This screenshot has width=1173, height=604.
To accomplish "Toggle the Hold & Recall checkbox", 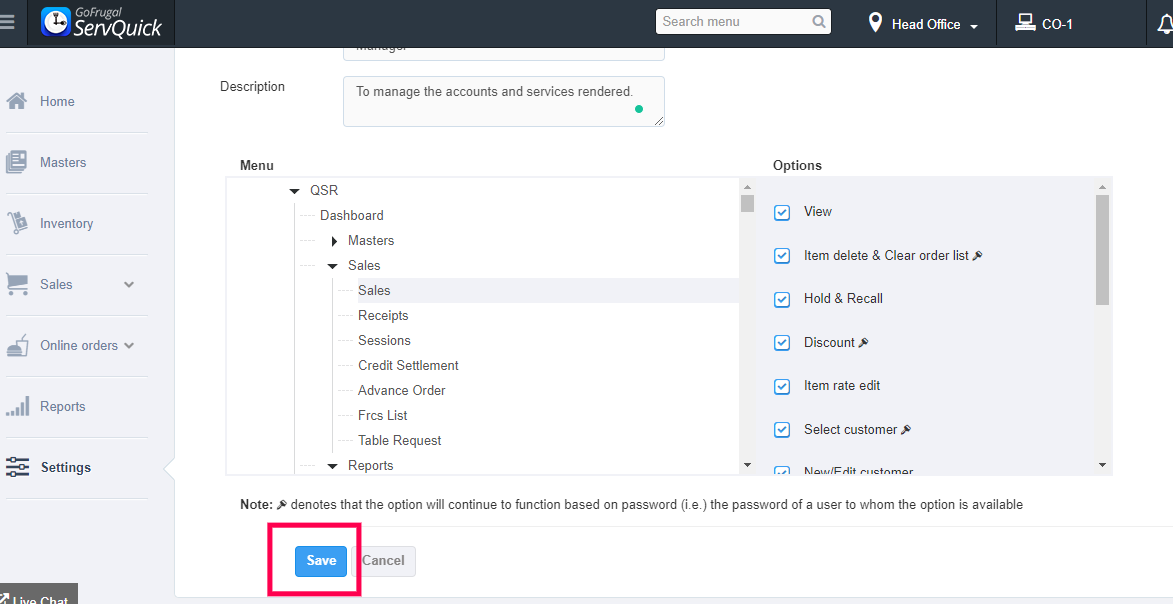I will click(782, 299).
